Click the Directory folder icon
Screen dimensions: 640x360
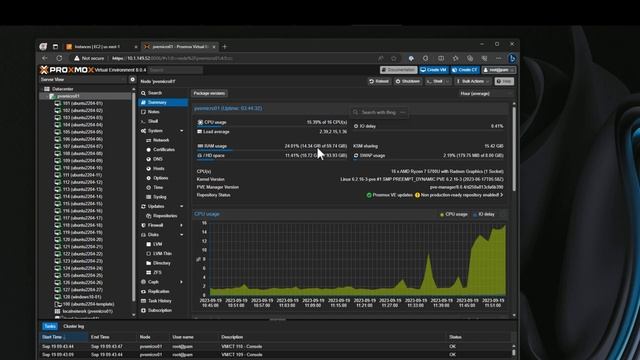pyautogui.click(x=149, y=263)
